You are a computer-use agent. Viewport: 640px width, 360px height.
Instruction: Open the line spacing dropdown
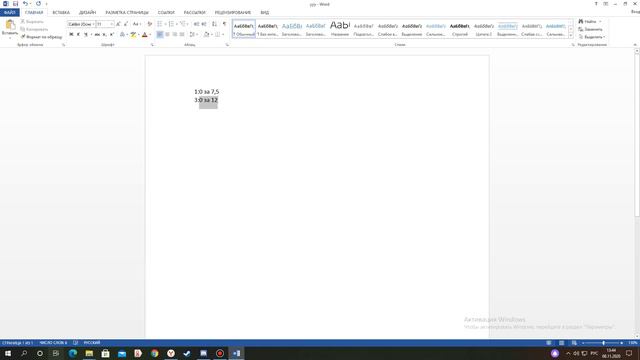(x=193, y=35)
